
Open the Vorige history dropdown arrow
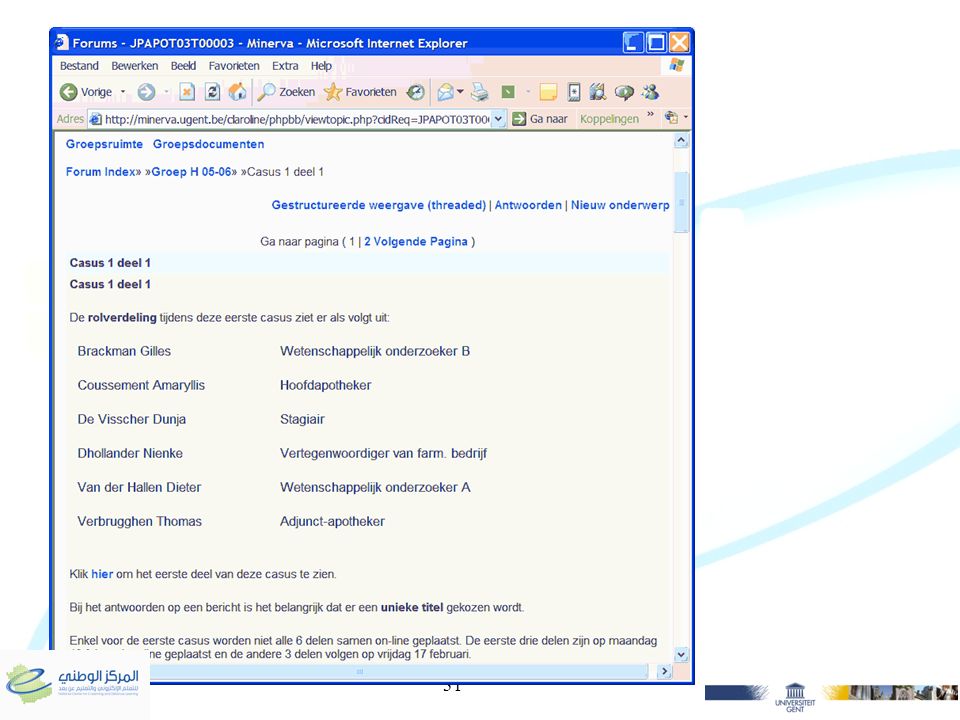pos(123,92)
